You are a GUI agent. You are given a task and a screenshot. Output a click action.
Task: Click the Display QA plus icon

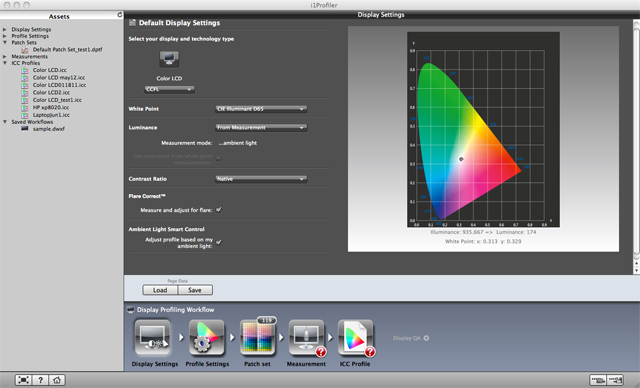pos(426,338)
